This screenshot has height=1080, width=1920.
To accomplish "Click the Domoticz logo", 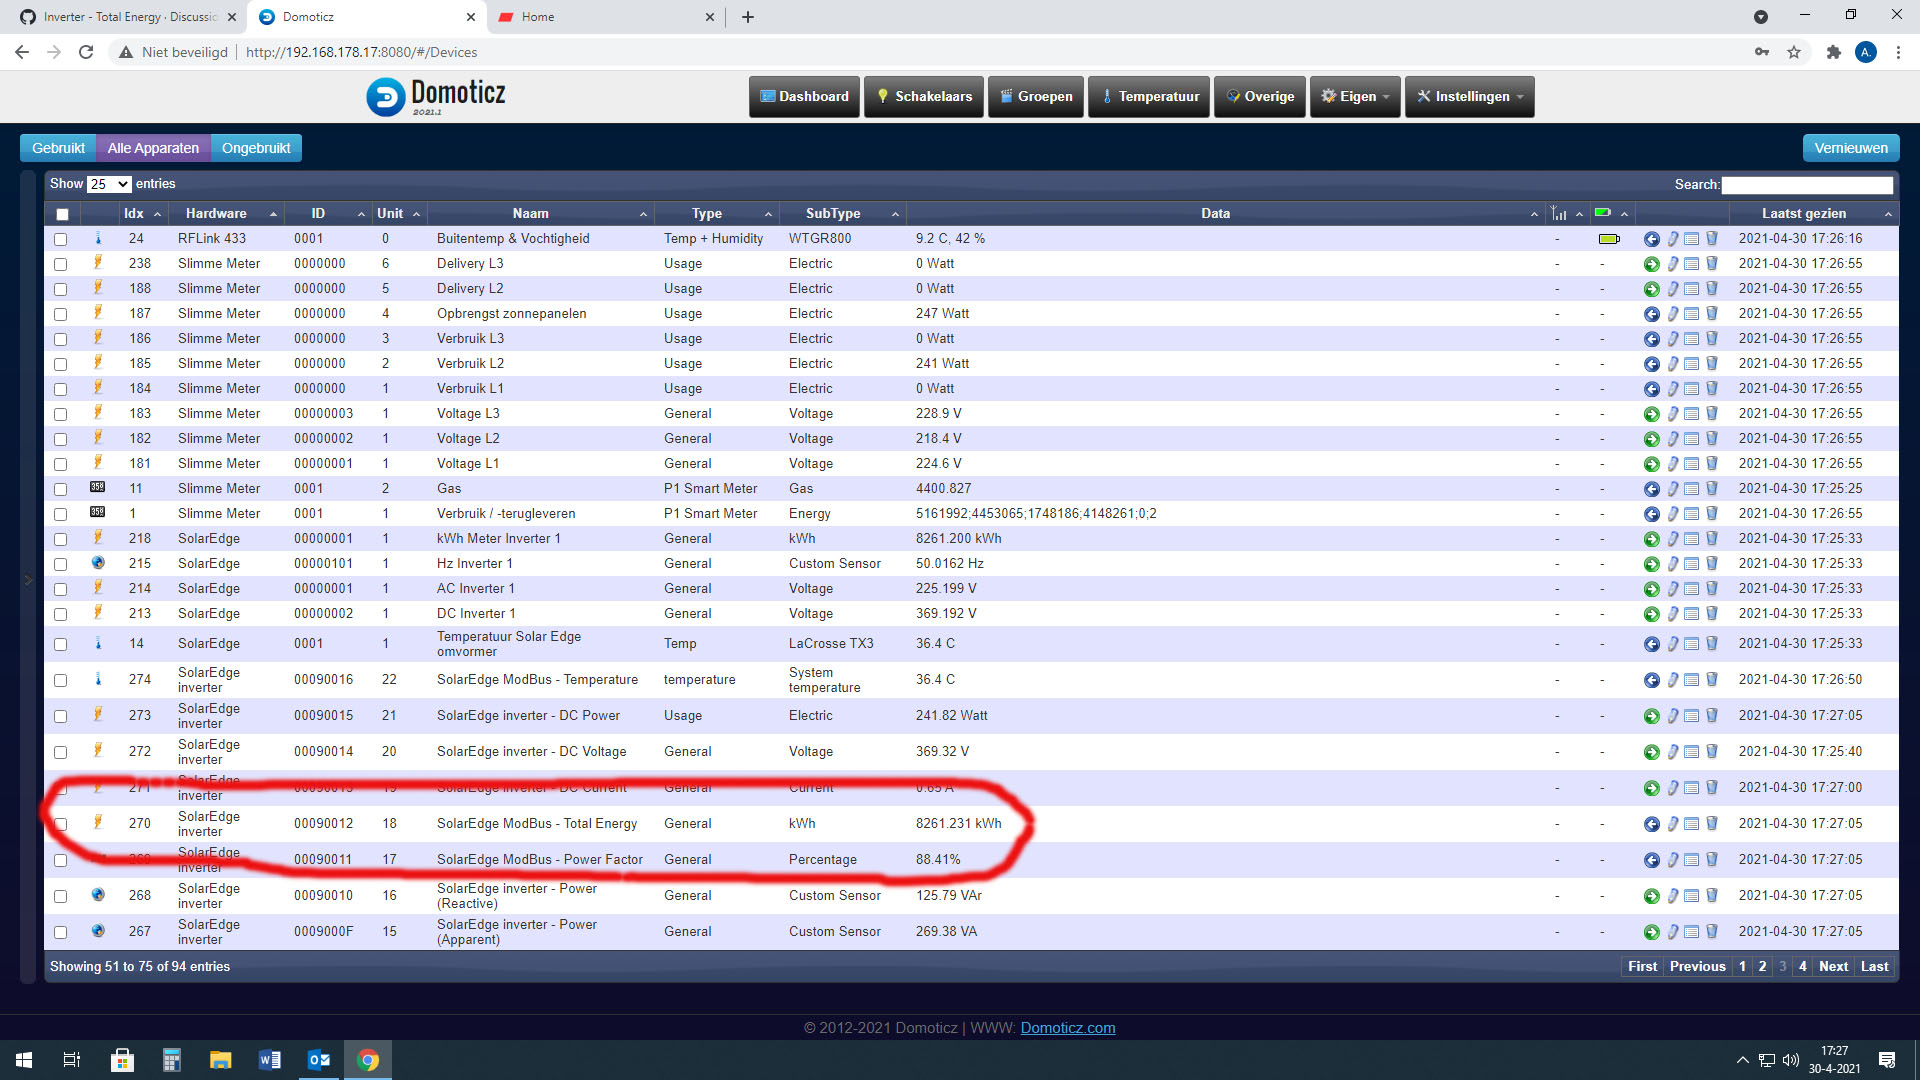I will tap(436, 96).
